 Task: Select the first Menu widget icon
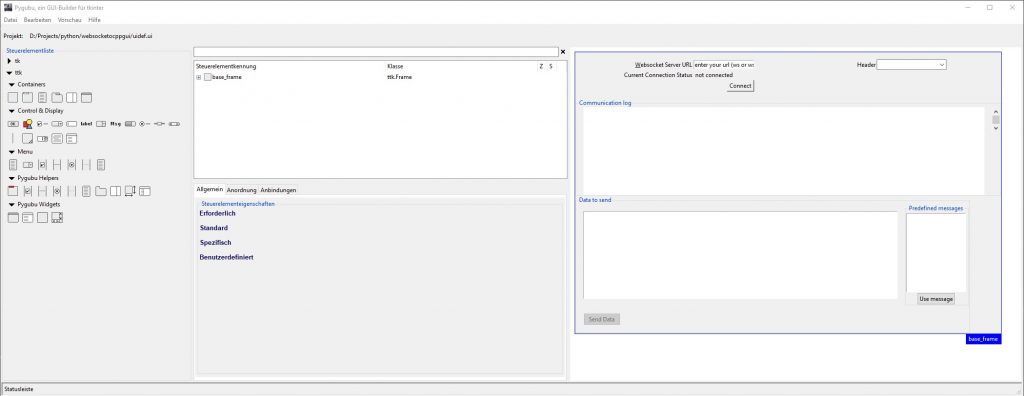(x=13, y=165)
